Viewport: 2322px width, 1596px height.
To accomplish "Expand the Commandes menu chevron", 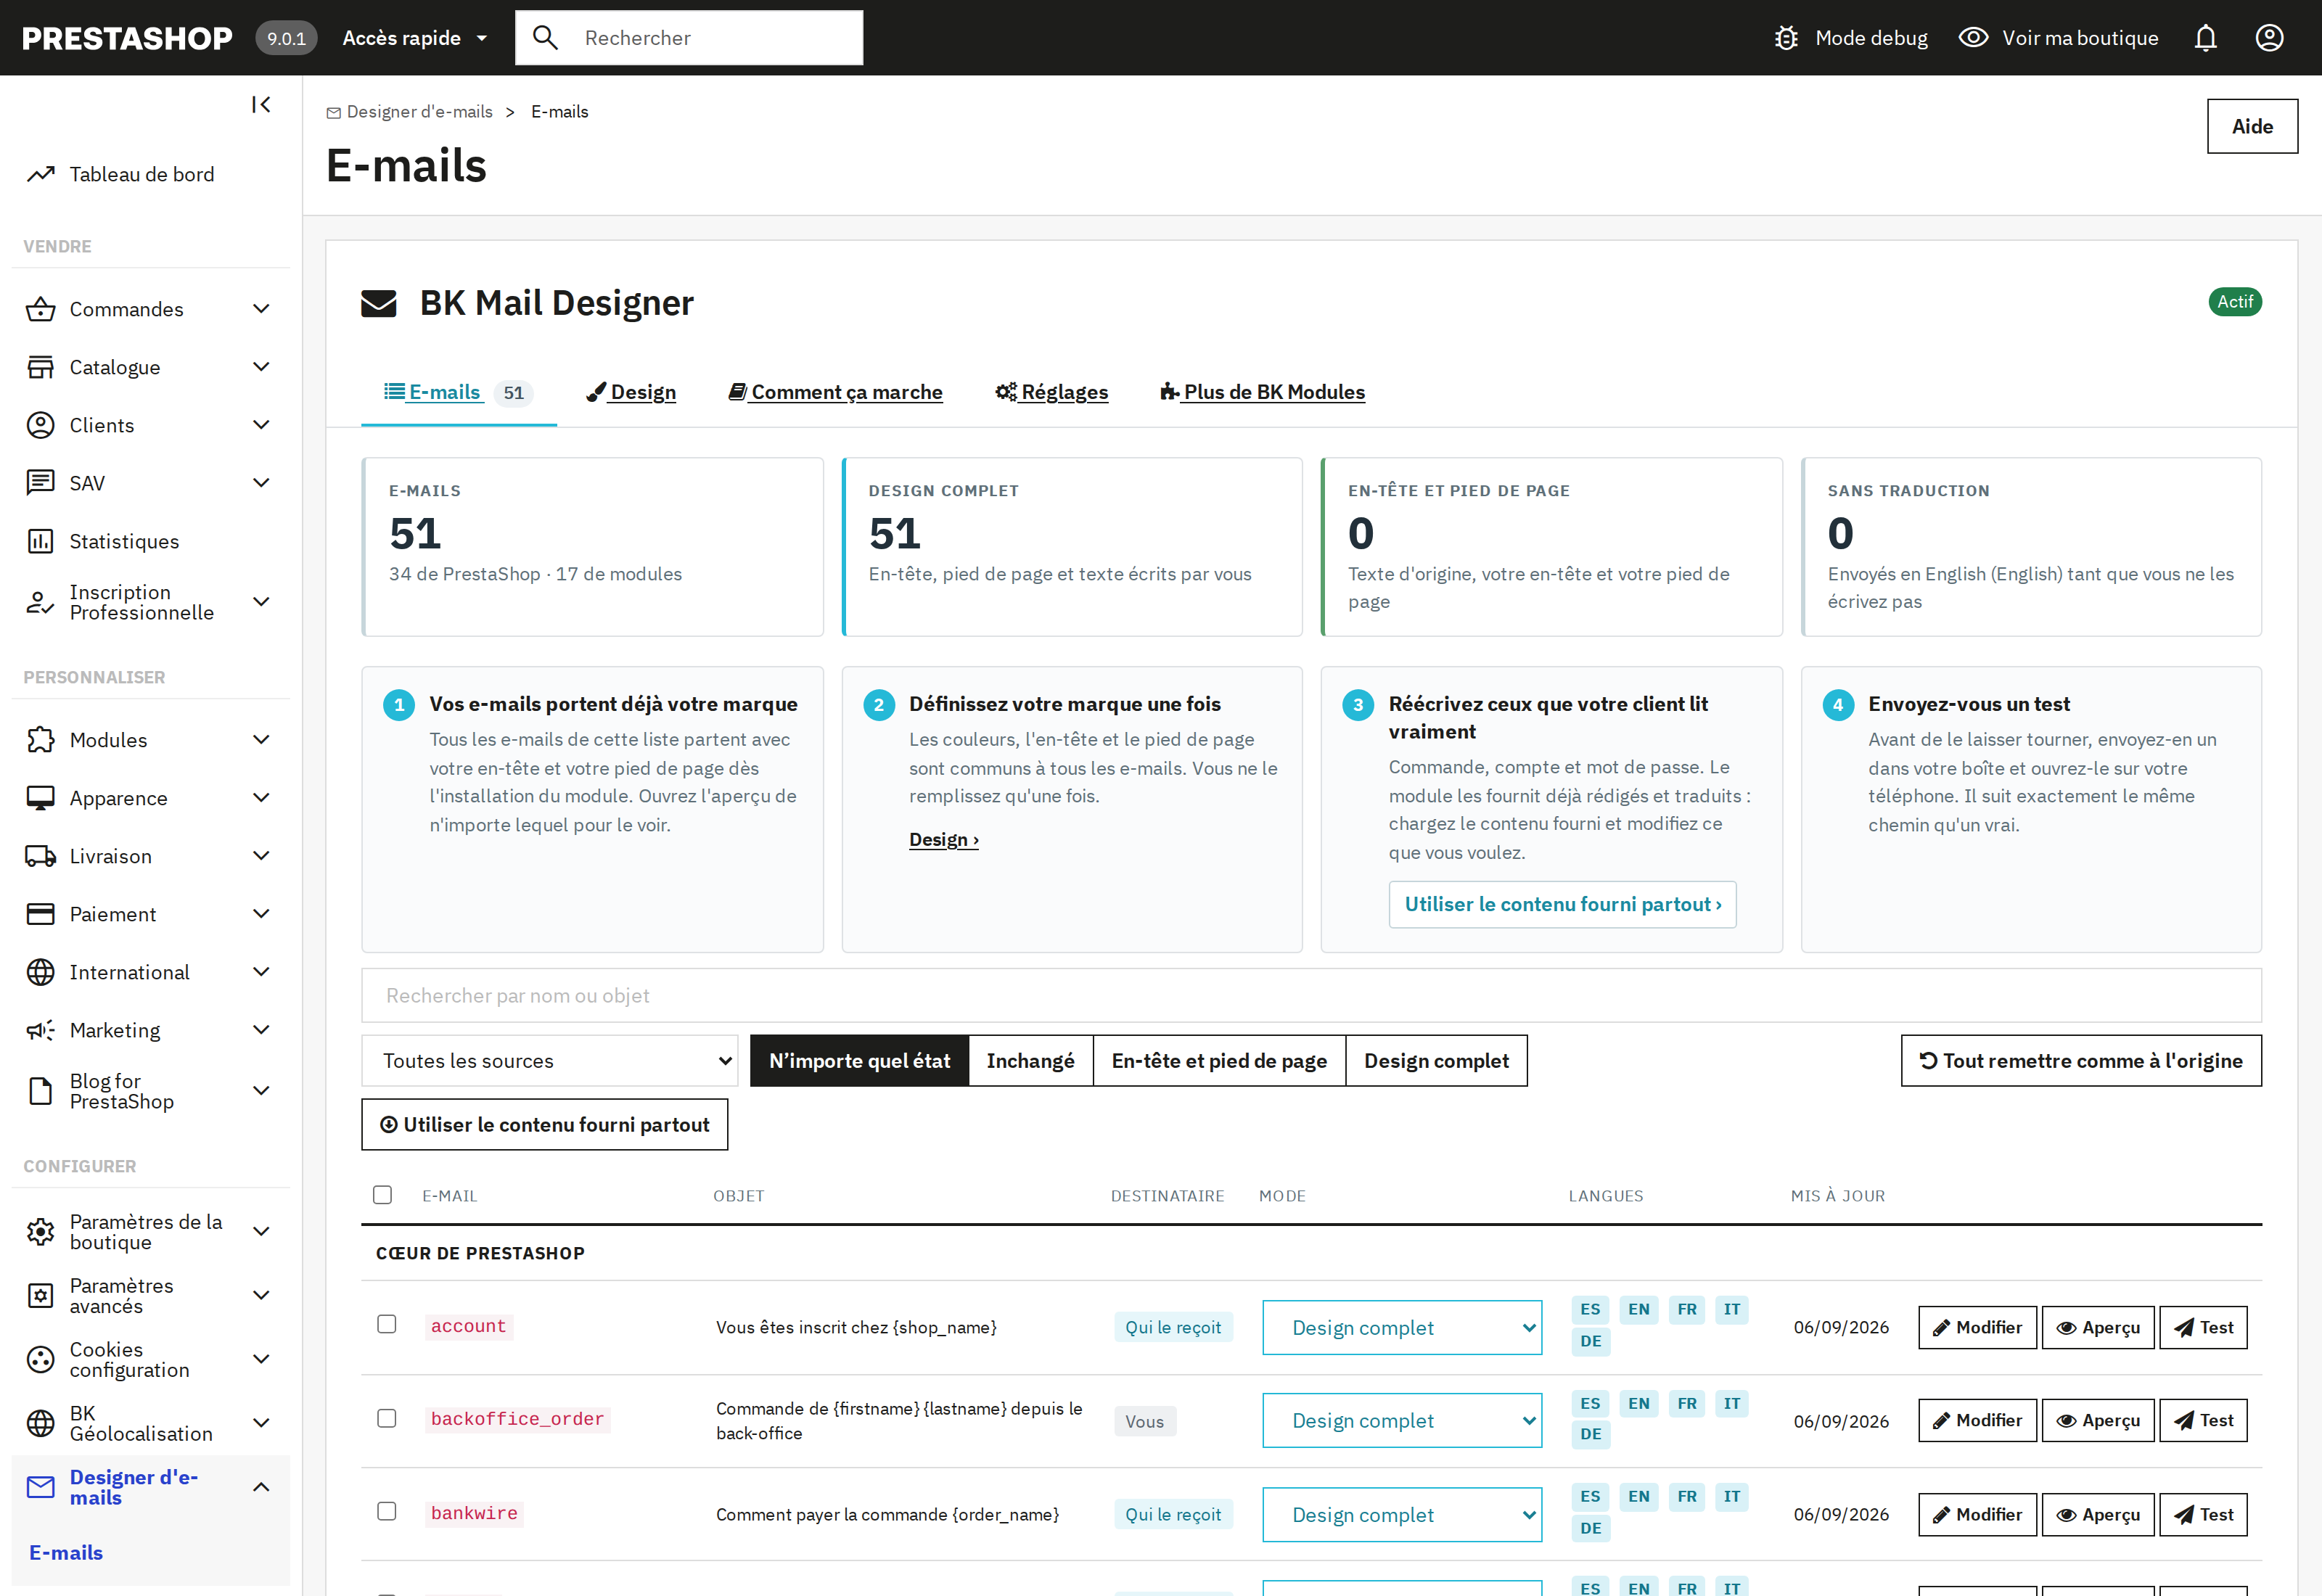I will click(261, 309).
